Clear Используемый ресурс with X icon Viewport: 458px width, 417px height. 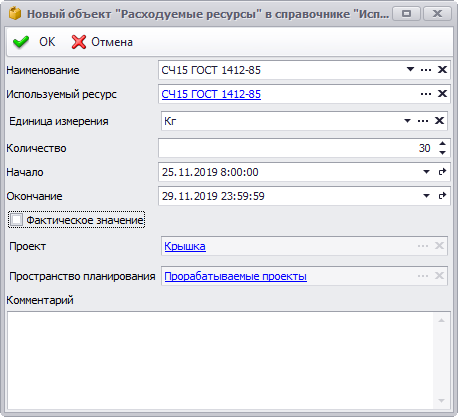(442, 94)
